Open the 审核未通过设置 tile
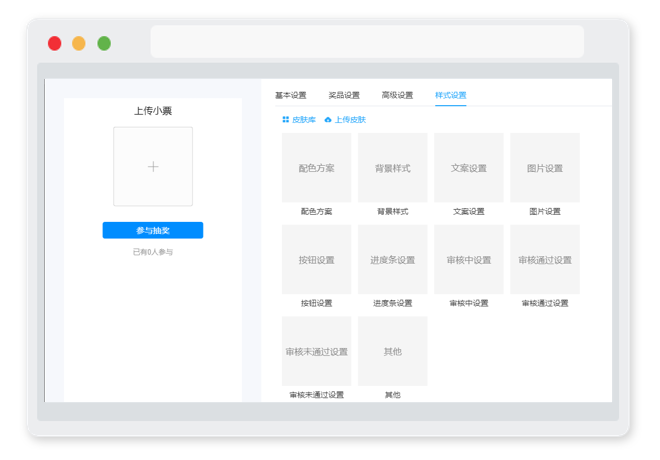The height and width of the screenshot is (460, 660). coord(317,351)
